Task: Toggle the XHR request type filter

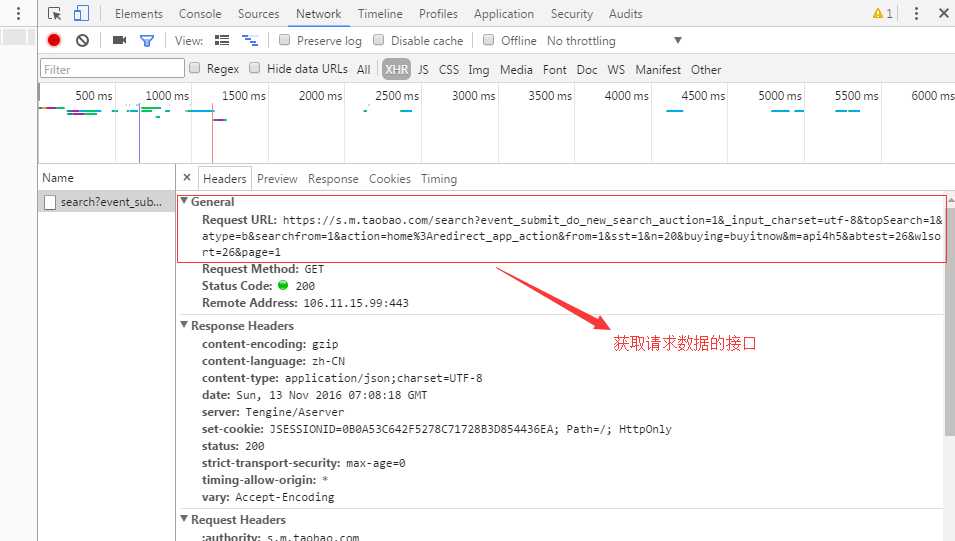Action: (396, 69)
